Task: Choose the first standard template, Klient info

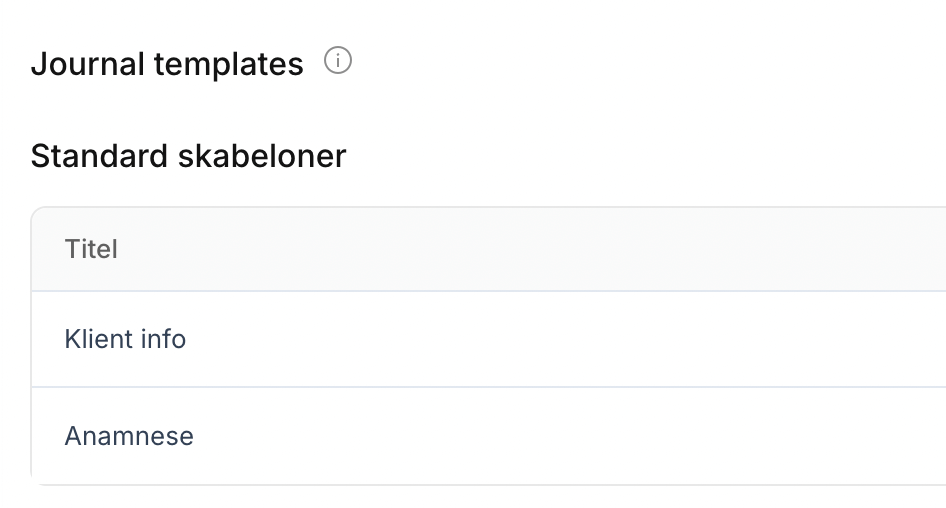Action: coord(125,339)
